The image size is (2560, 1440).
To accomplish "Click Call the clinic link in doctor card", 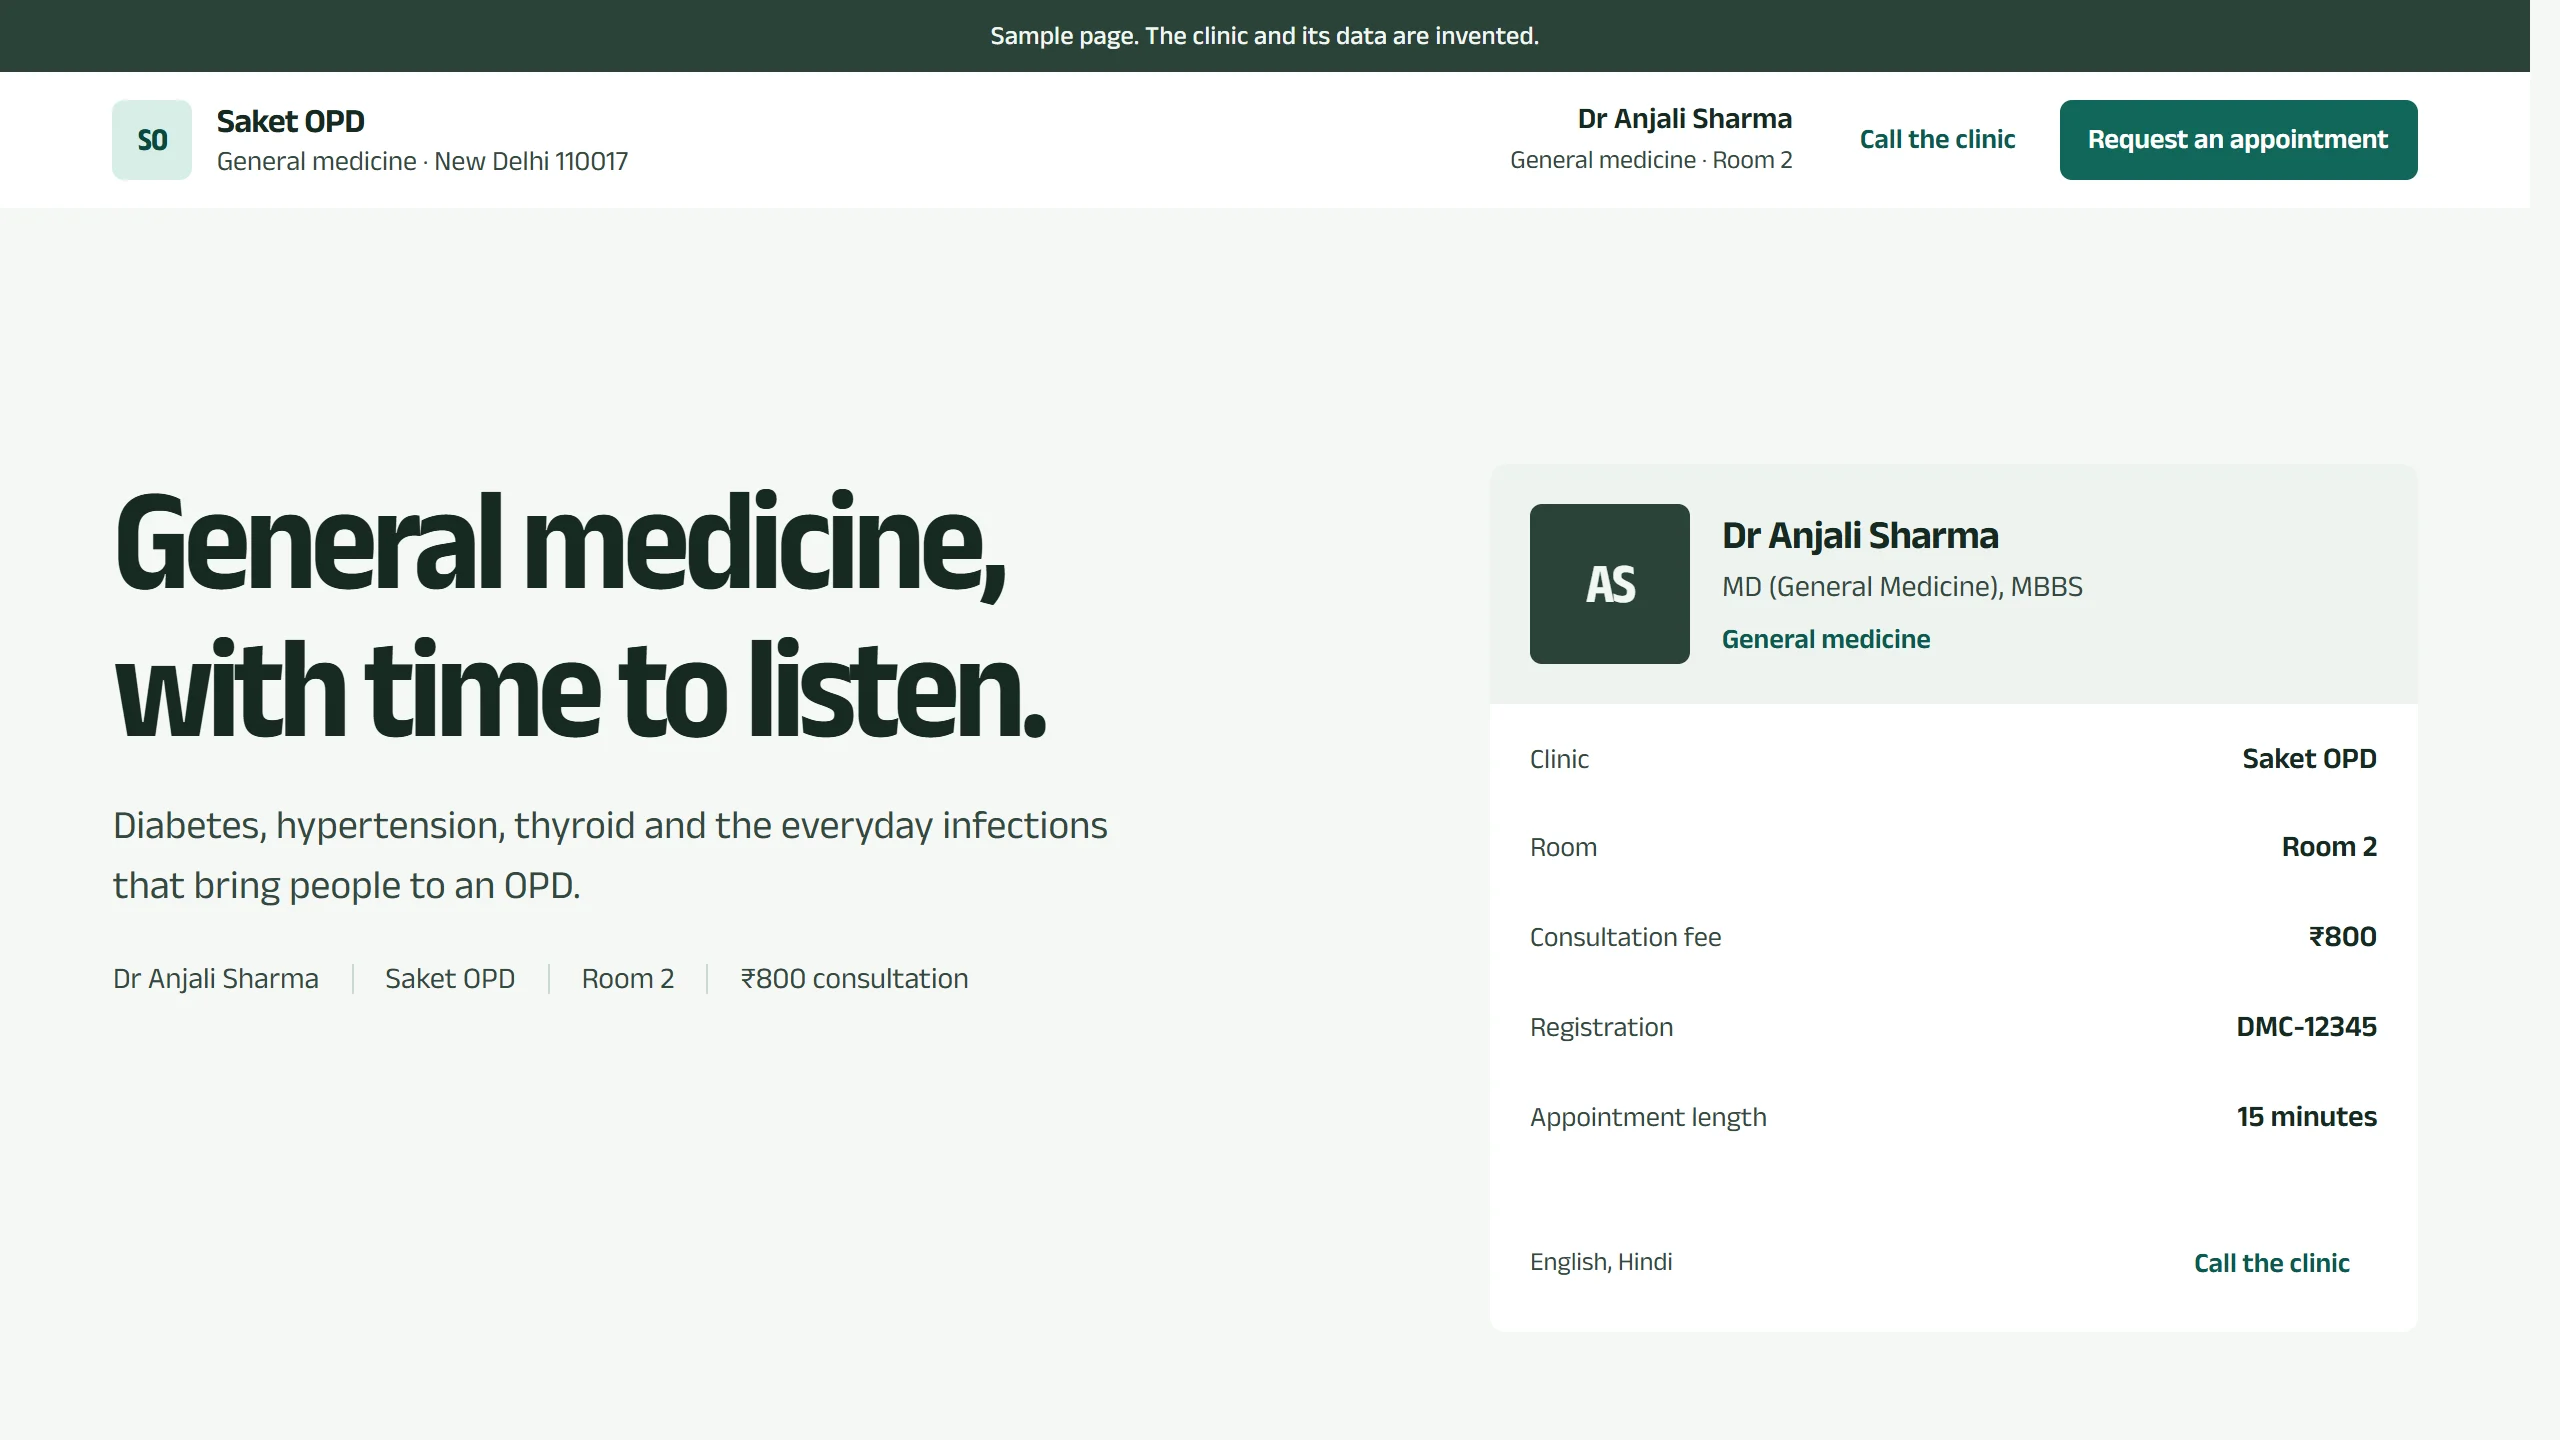I will [x=2272, y=1263].
